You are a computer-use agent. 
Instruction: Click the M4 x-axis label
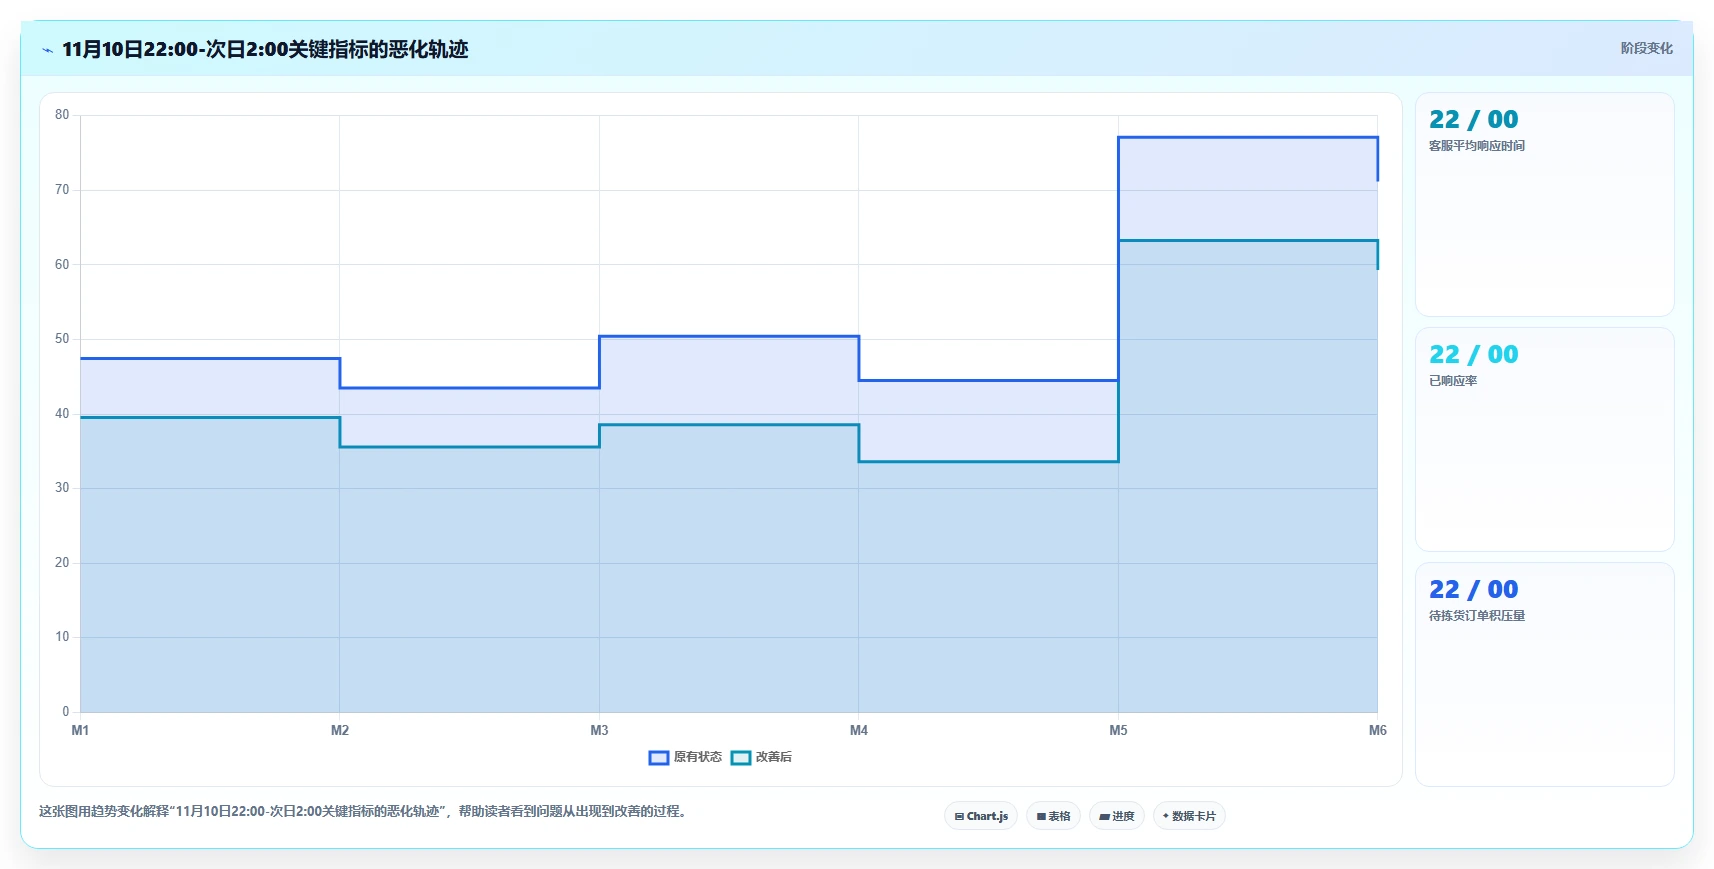pyautogui.click(x=859, y=730)
